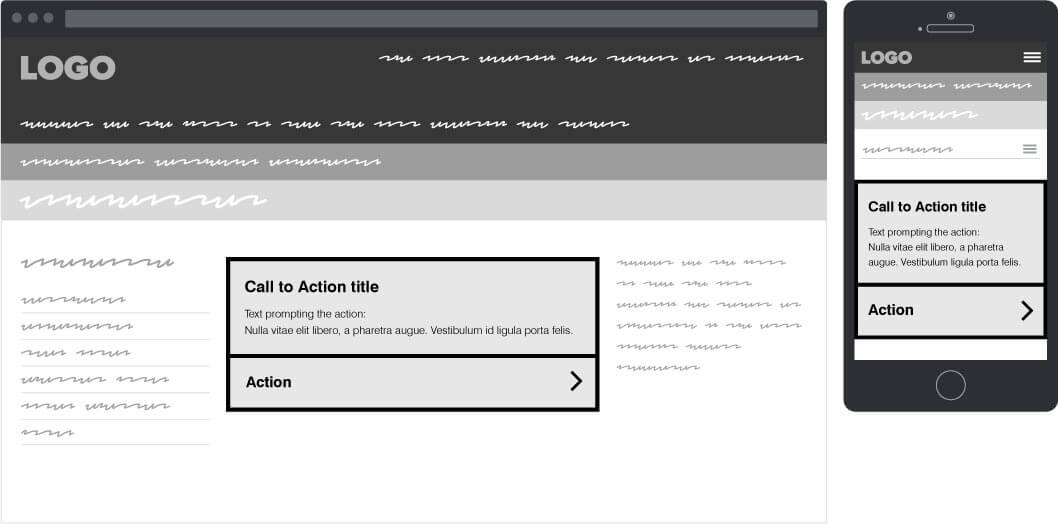Select the desktop "Call to Action title" heading
This screenshot has width=1058, height=524.
point(311,287)
